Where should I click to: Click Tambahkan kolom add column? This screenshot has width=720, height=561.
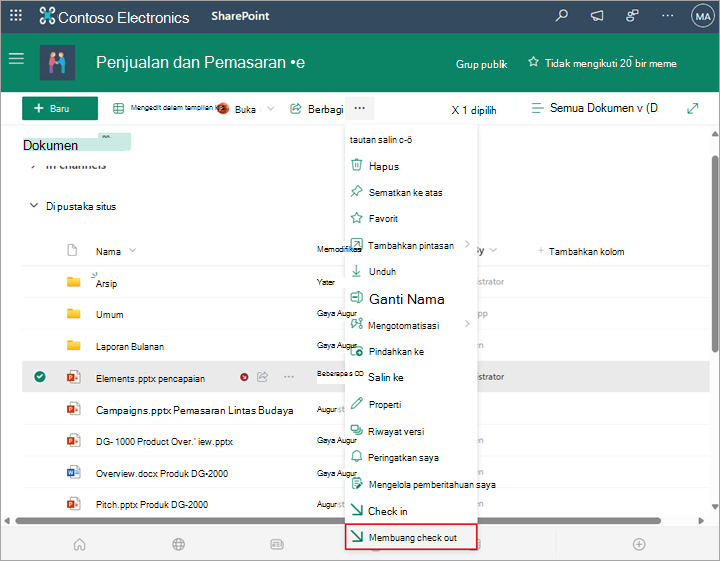[581, 251]
